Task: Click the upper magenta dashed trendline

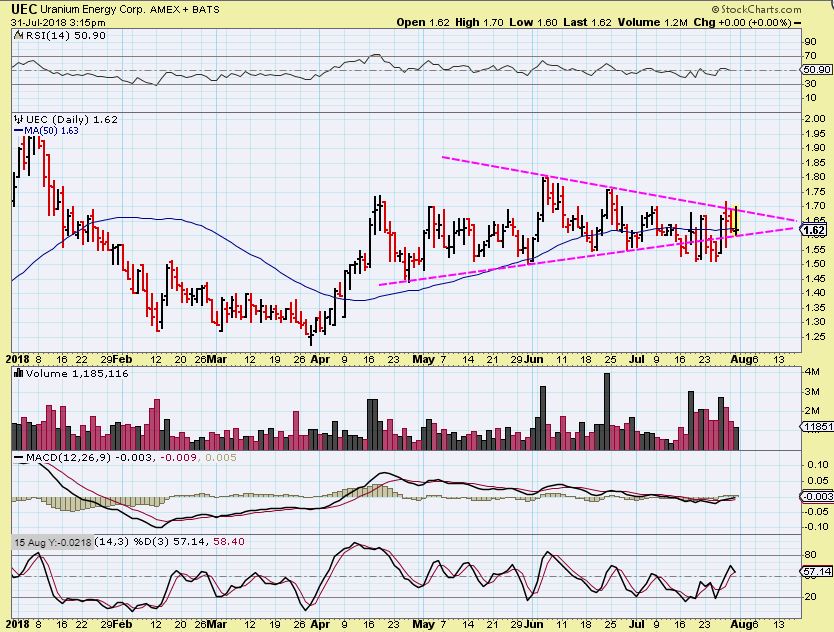Action: [x=619, y=188]
